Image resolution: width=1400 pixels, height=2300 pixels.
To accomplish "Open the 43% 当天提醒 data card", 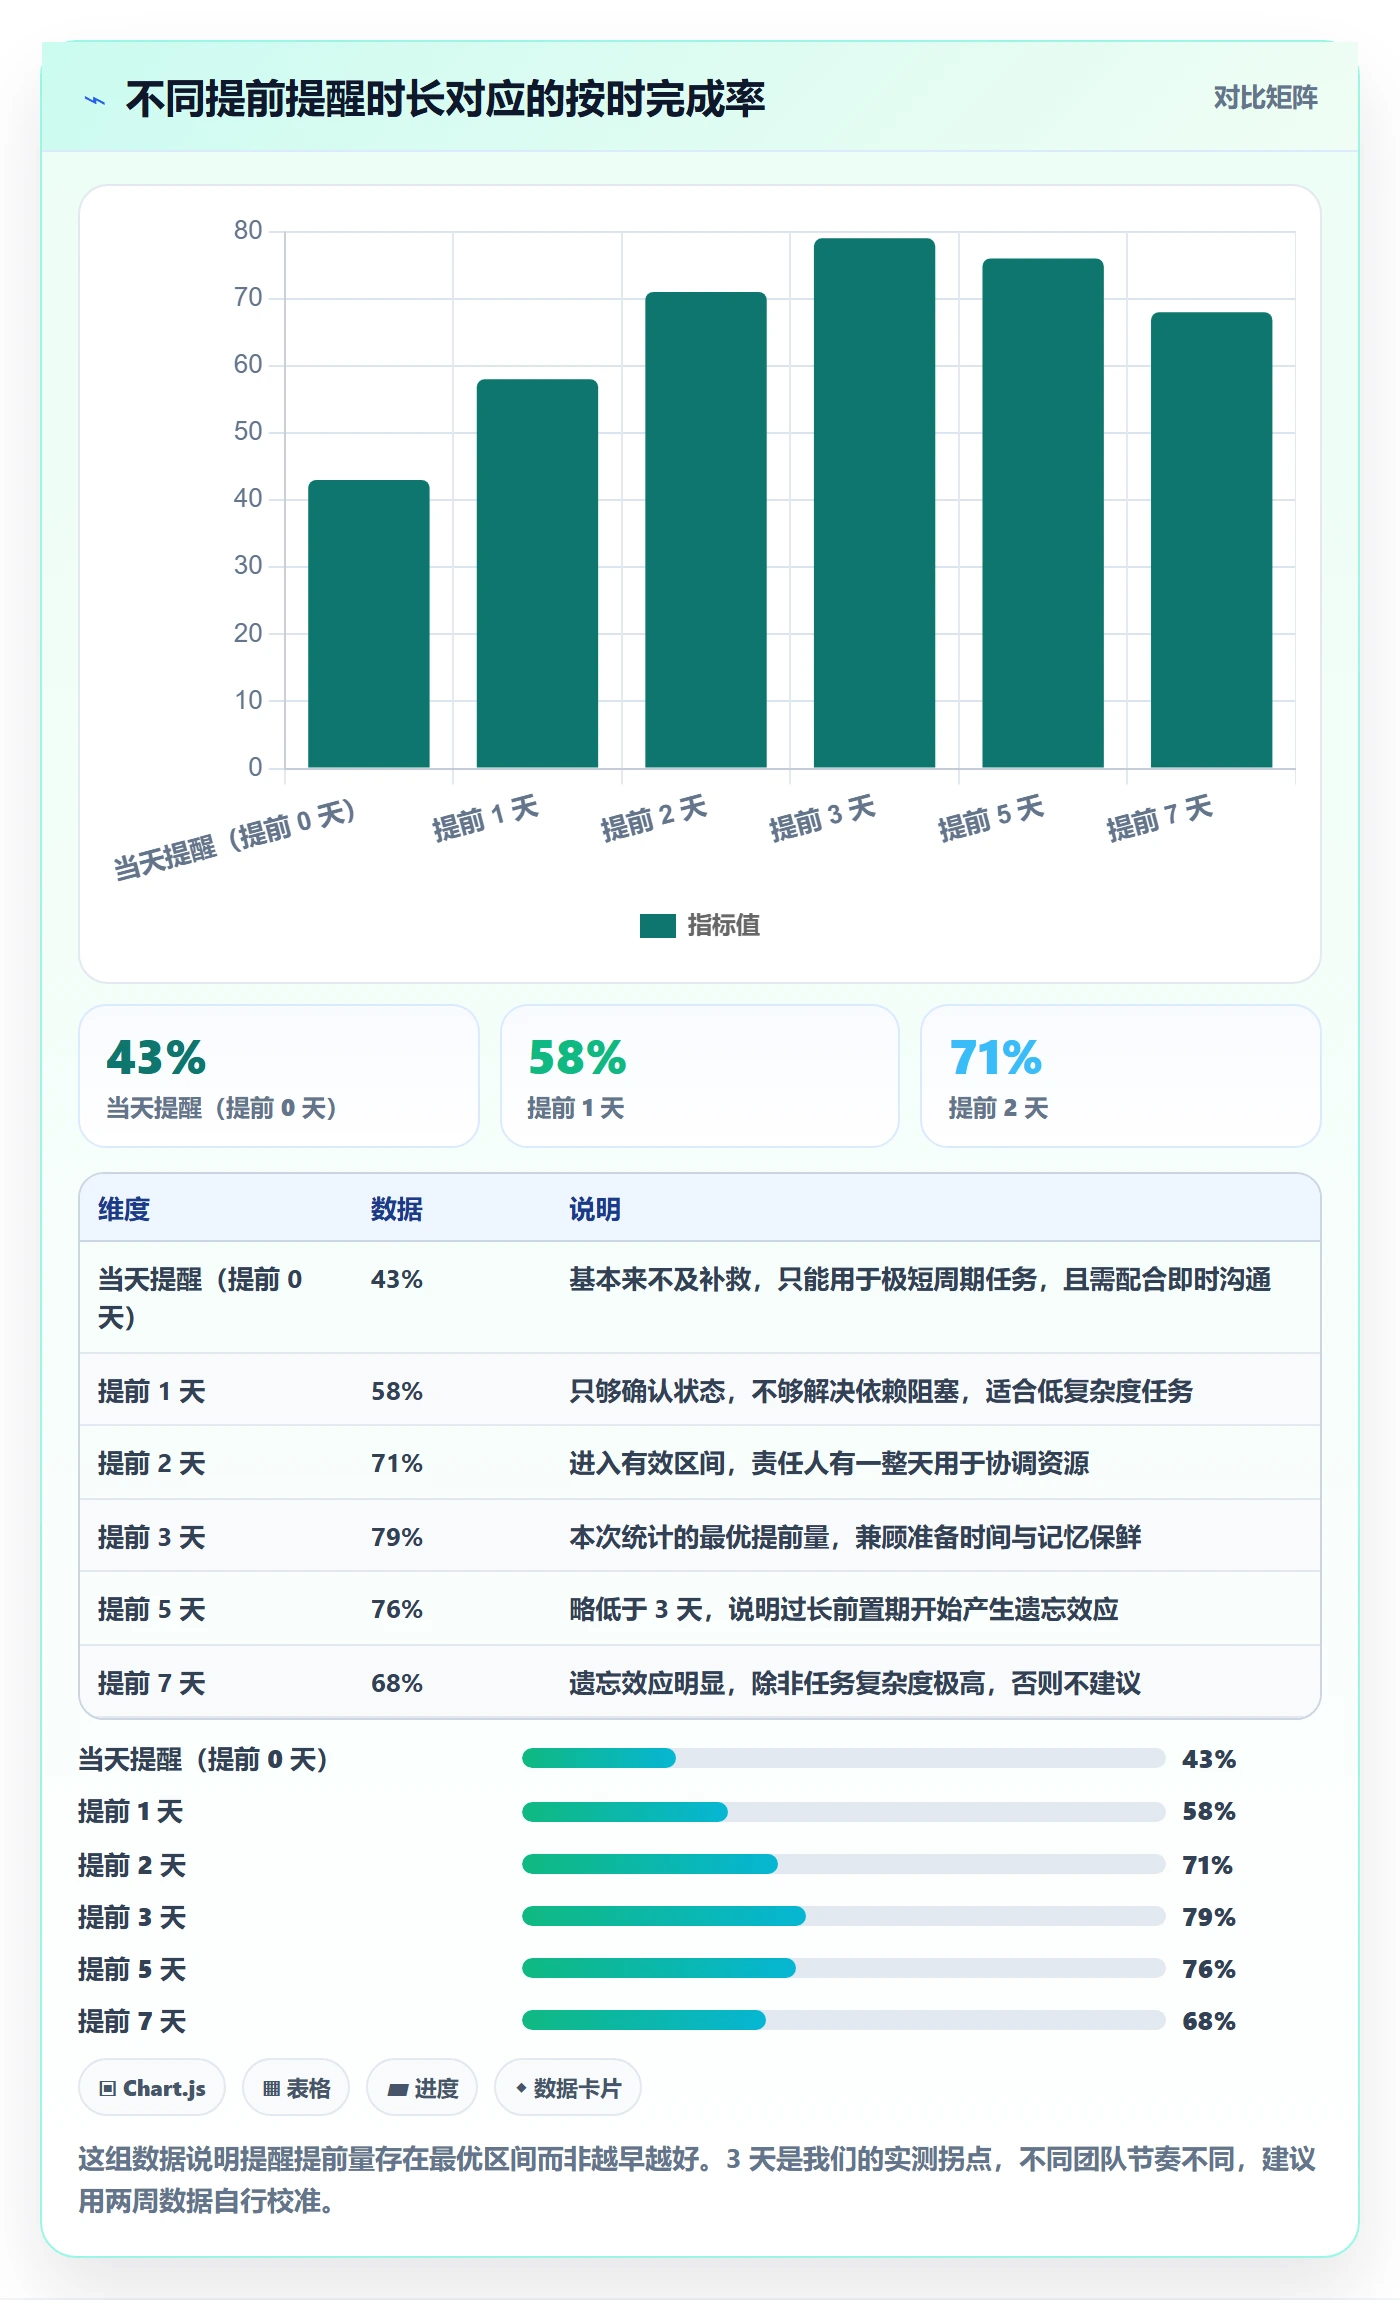I will (279, 1076).
